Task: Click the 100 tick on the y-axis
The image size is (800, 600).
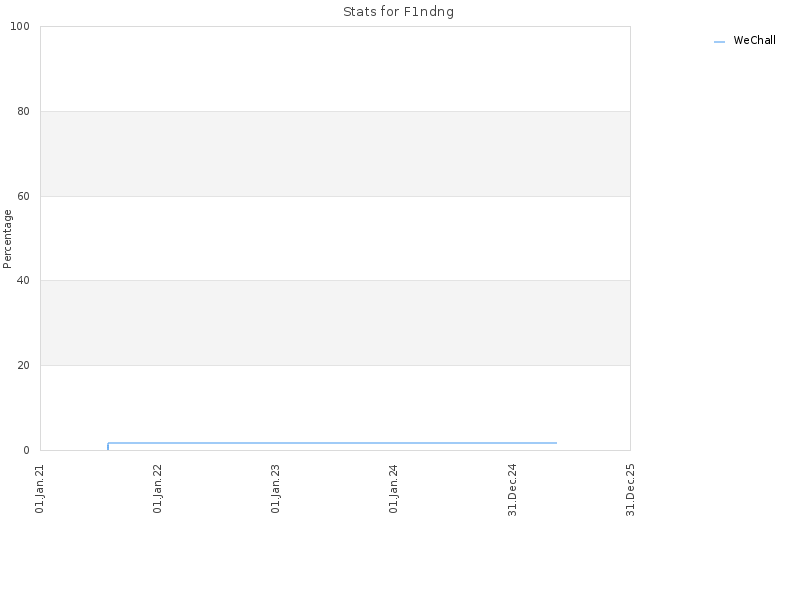Action: point(20,27)
